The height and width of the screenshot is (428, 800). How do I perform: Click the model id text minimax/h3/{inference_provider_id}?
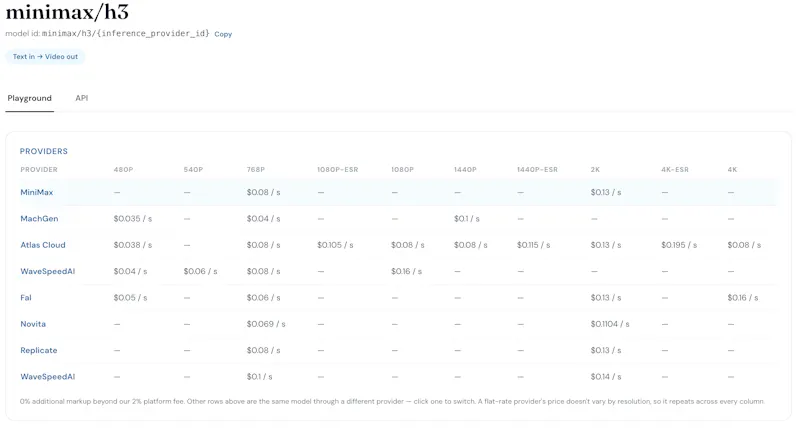[x=126, y=34]
